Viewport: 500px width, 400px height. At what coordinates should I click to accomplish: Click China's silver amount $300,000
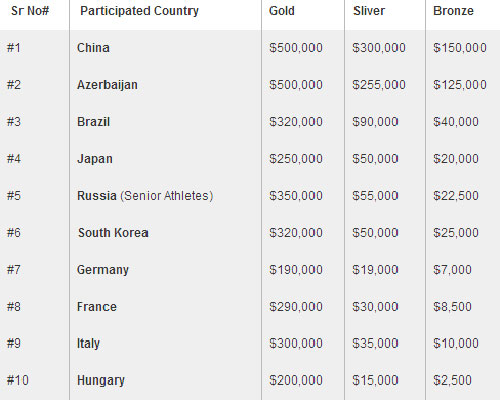coord(379,48)
